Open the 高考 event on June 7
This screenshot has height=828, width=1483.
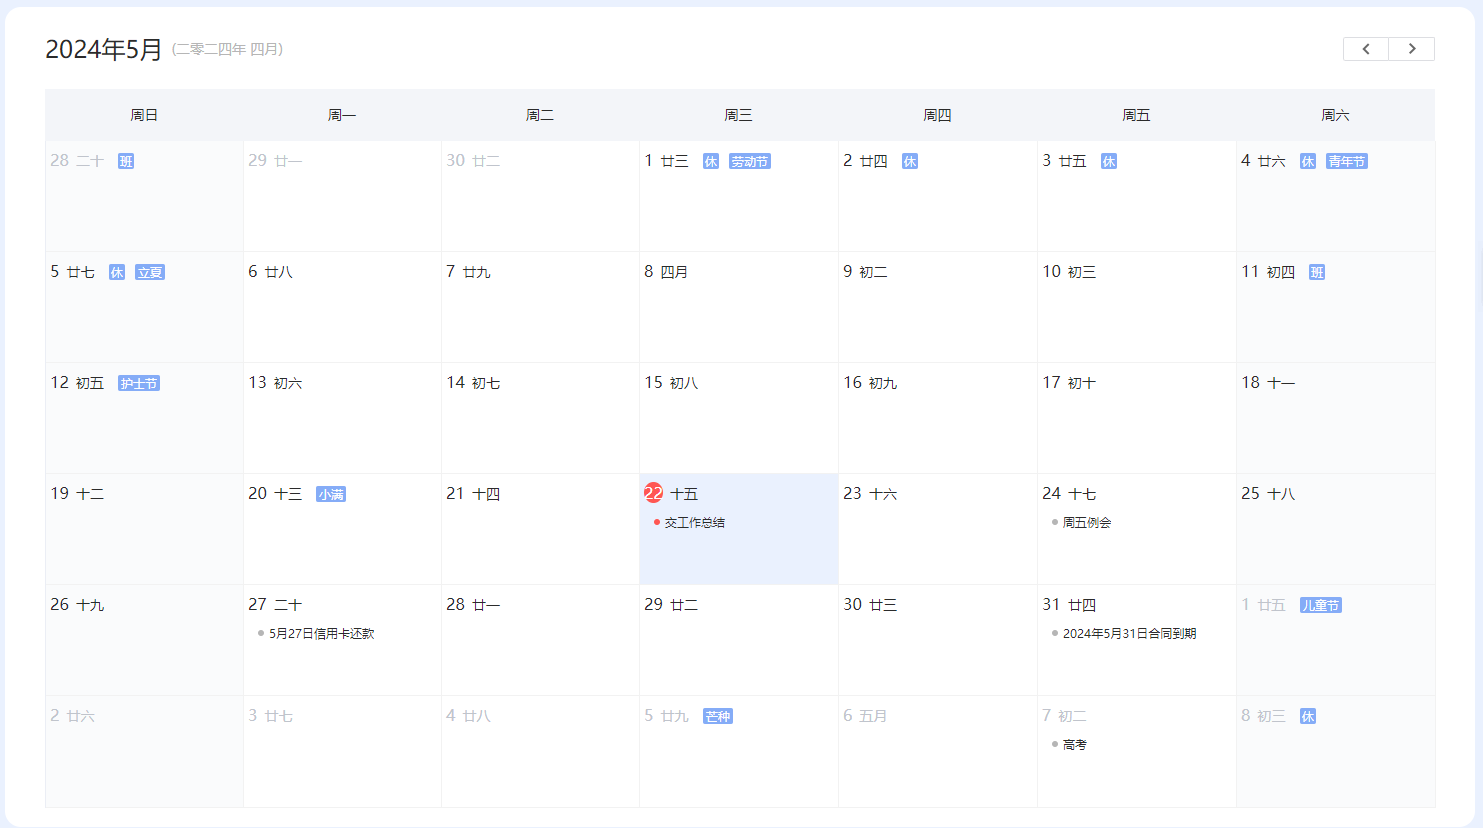click(1075, 745)
